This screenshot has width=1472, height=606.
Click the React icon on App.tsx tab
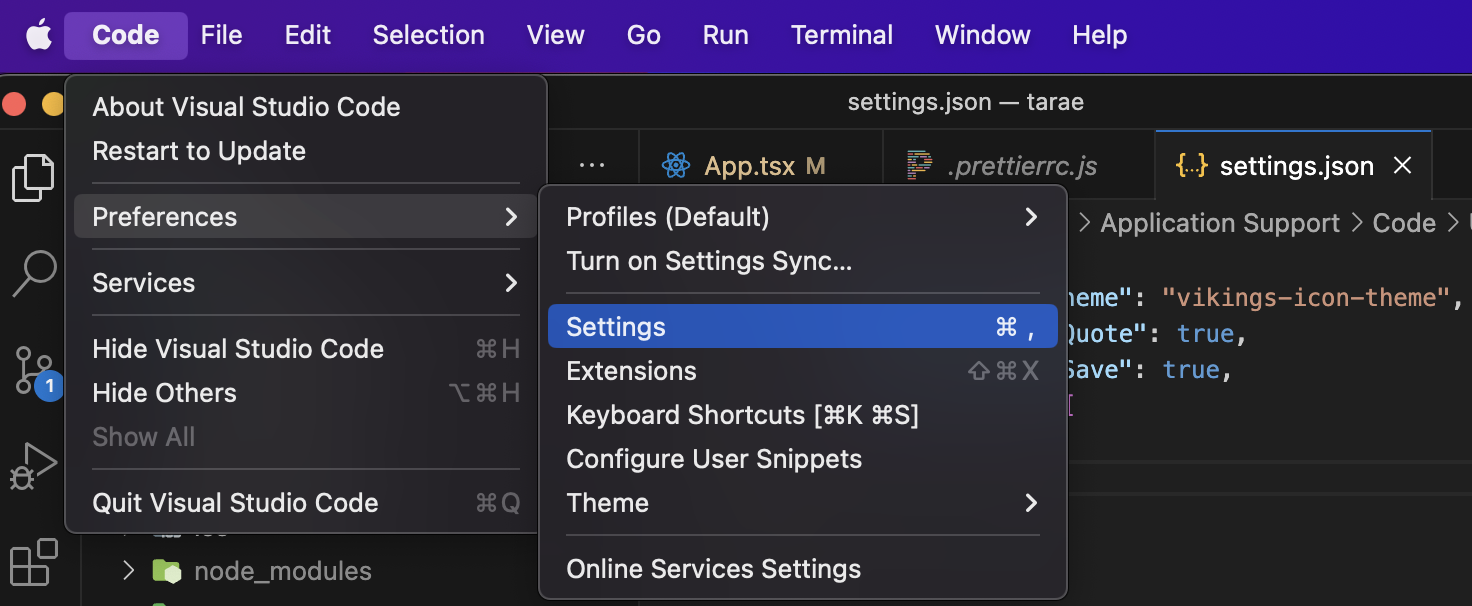[x=677, y=166]
